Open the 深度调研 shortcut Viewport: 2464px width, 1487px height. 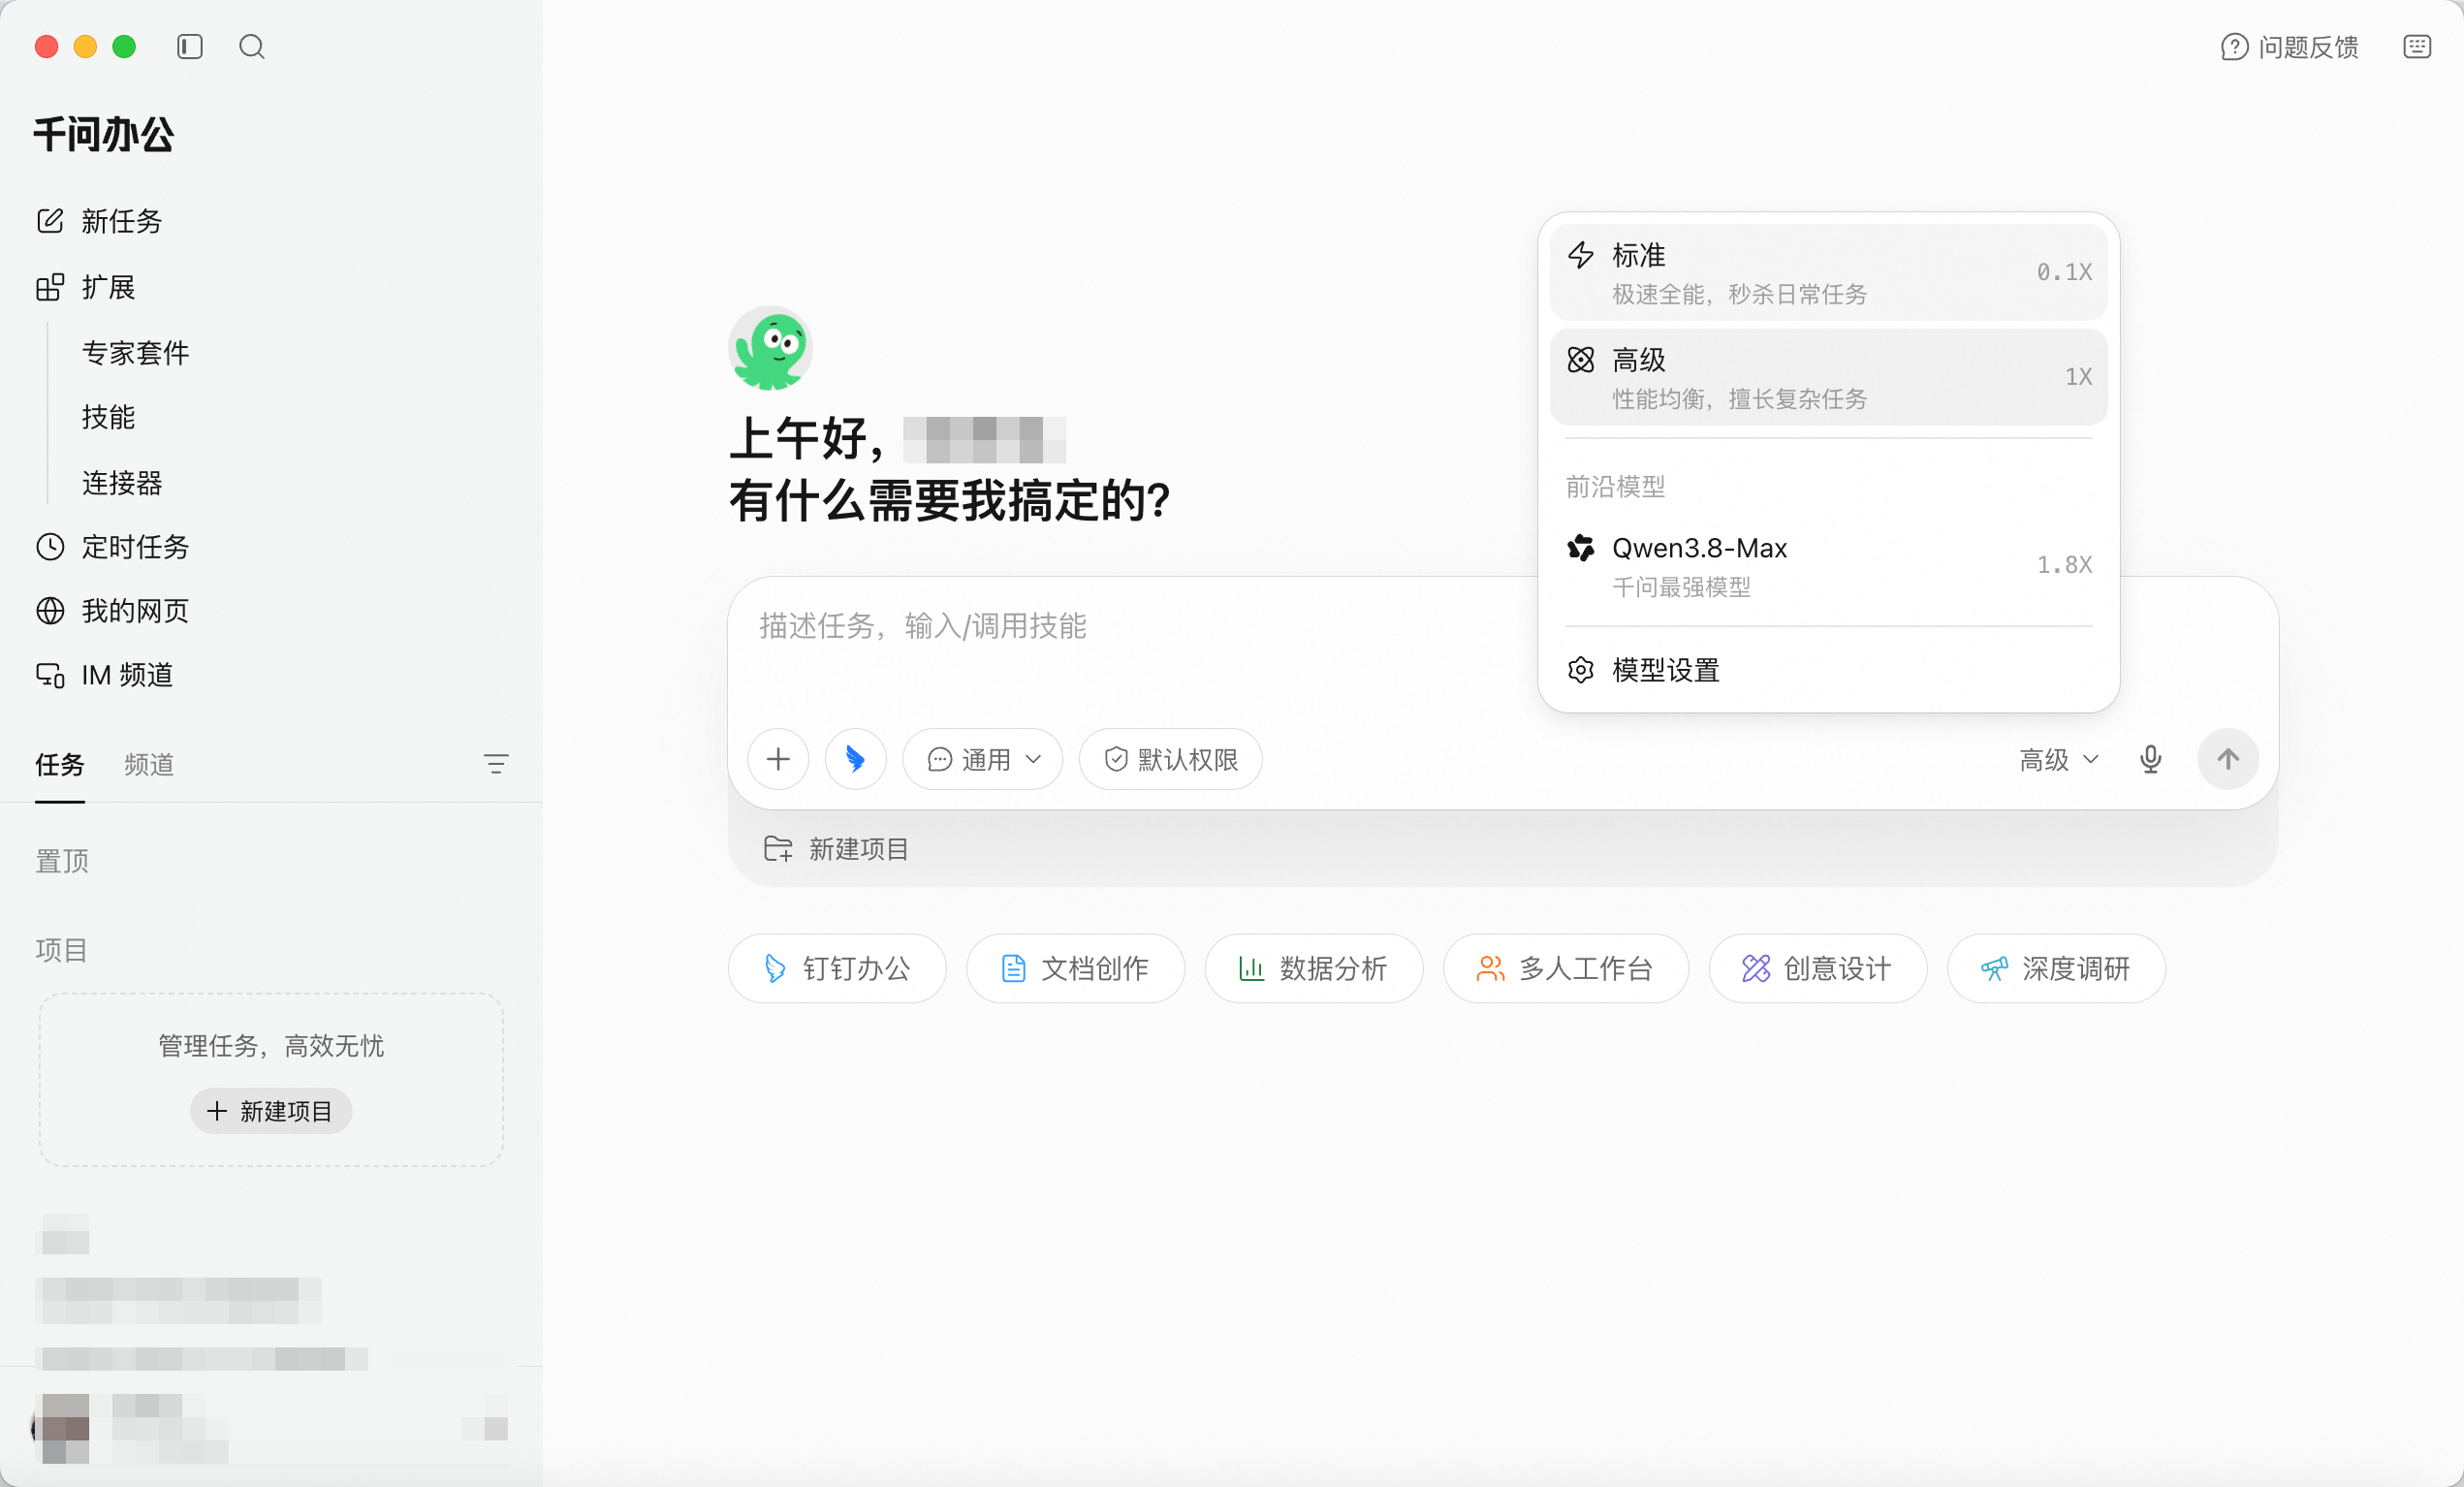(x=2057, y=968)
